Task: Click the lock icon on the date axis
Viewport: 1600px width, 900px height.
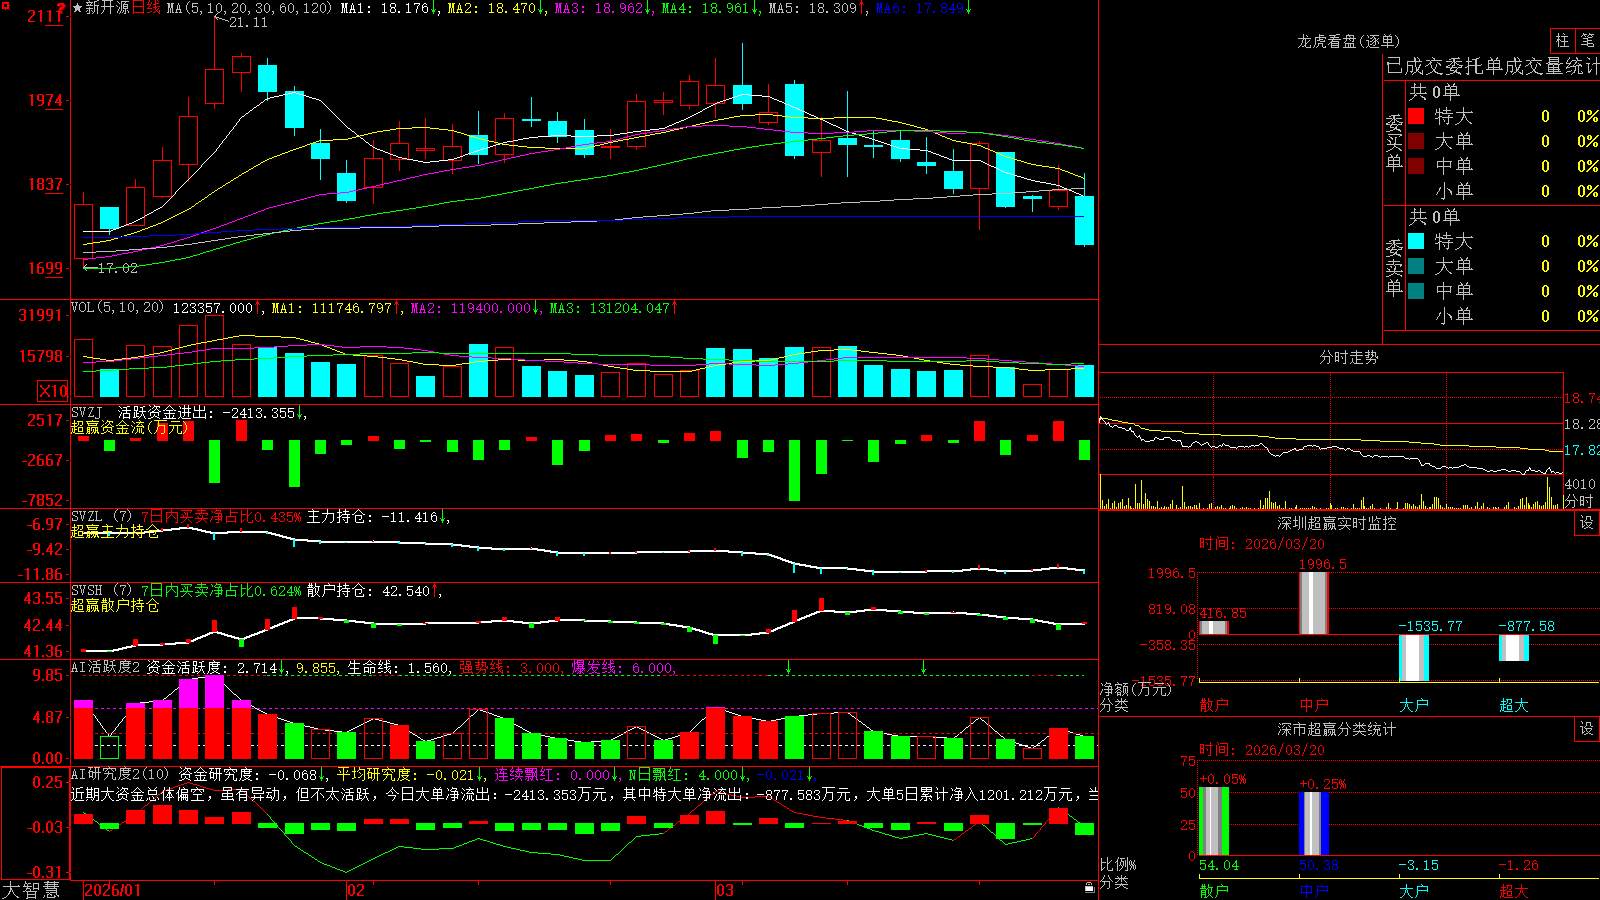Action: 1090,887
